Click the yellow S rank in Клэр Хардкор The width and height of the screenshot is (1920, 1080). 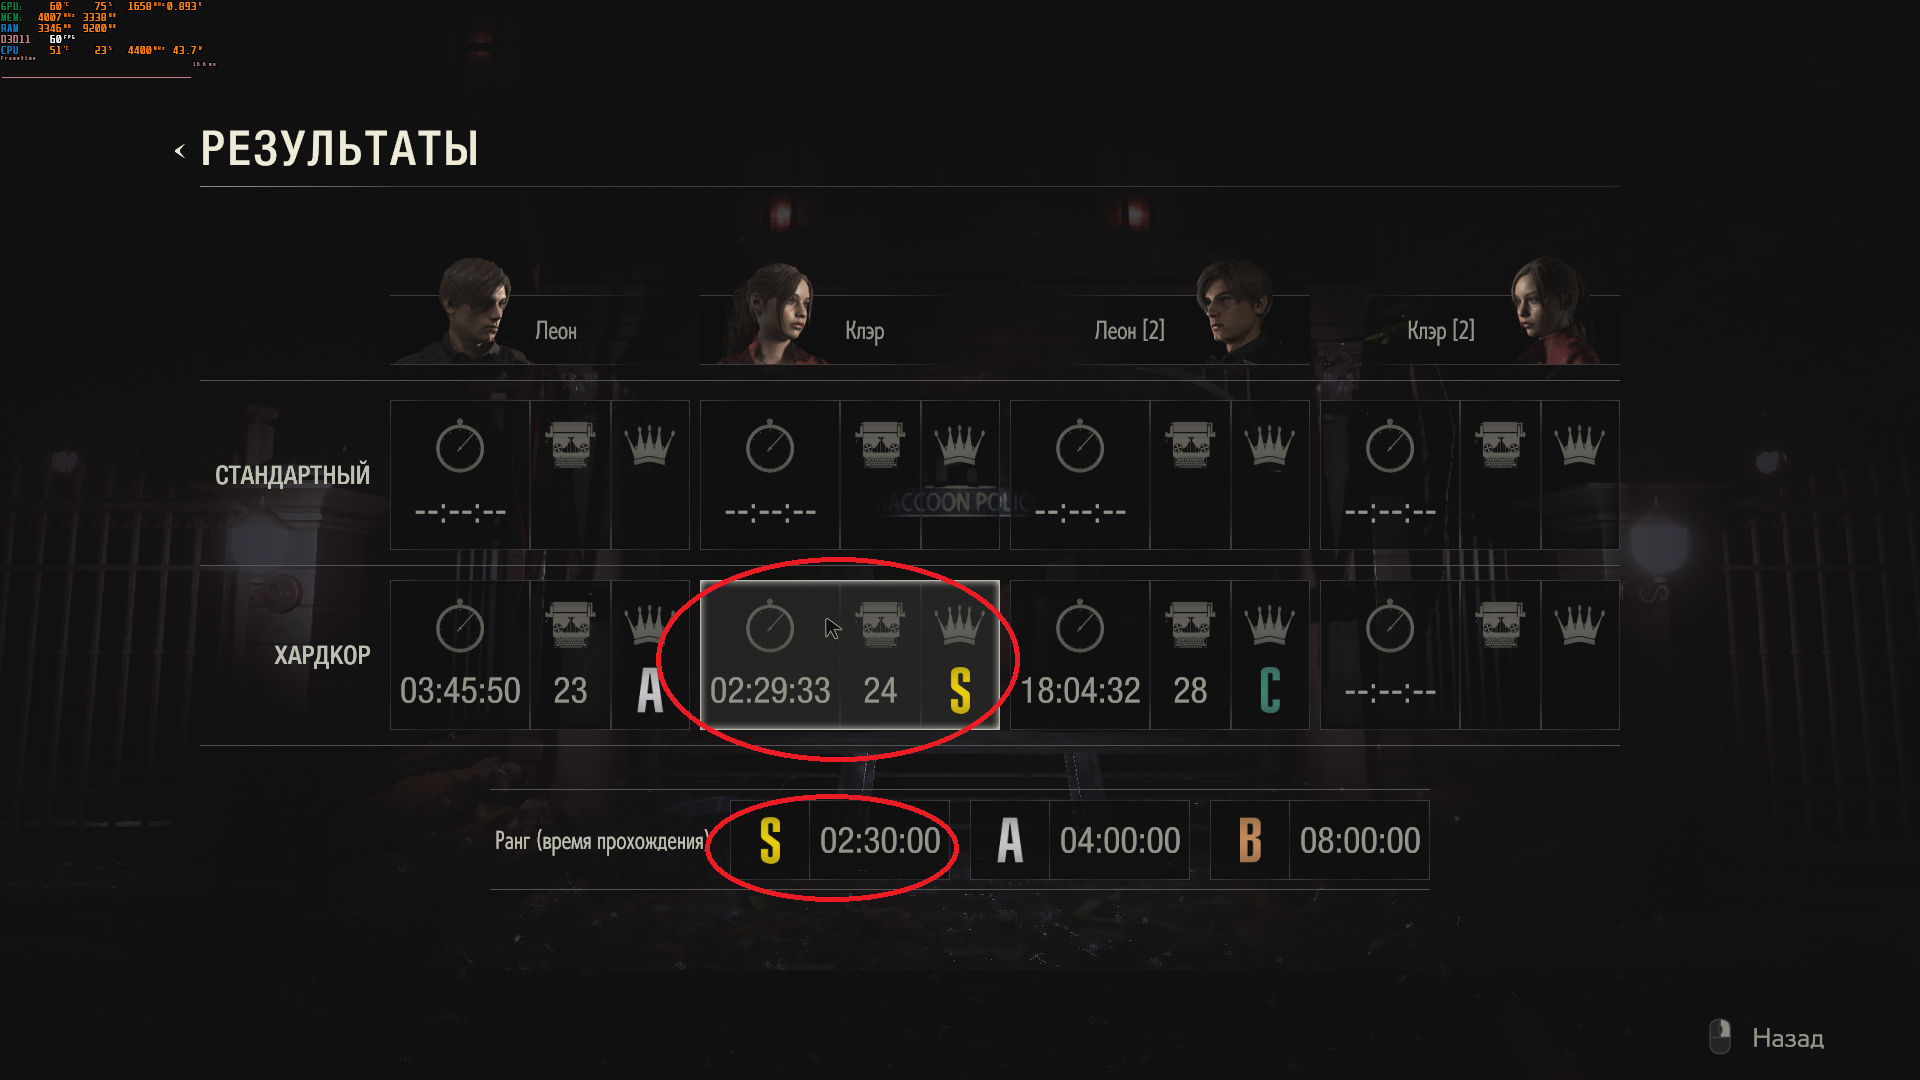pos(960,690)
